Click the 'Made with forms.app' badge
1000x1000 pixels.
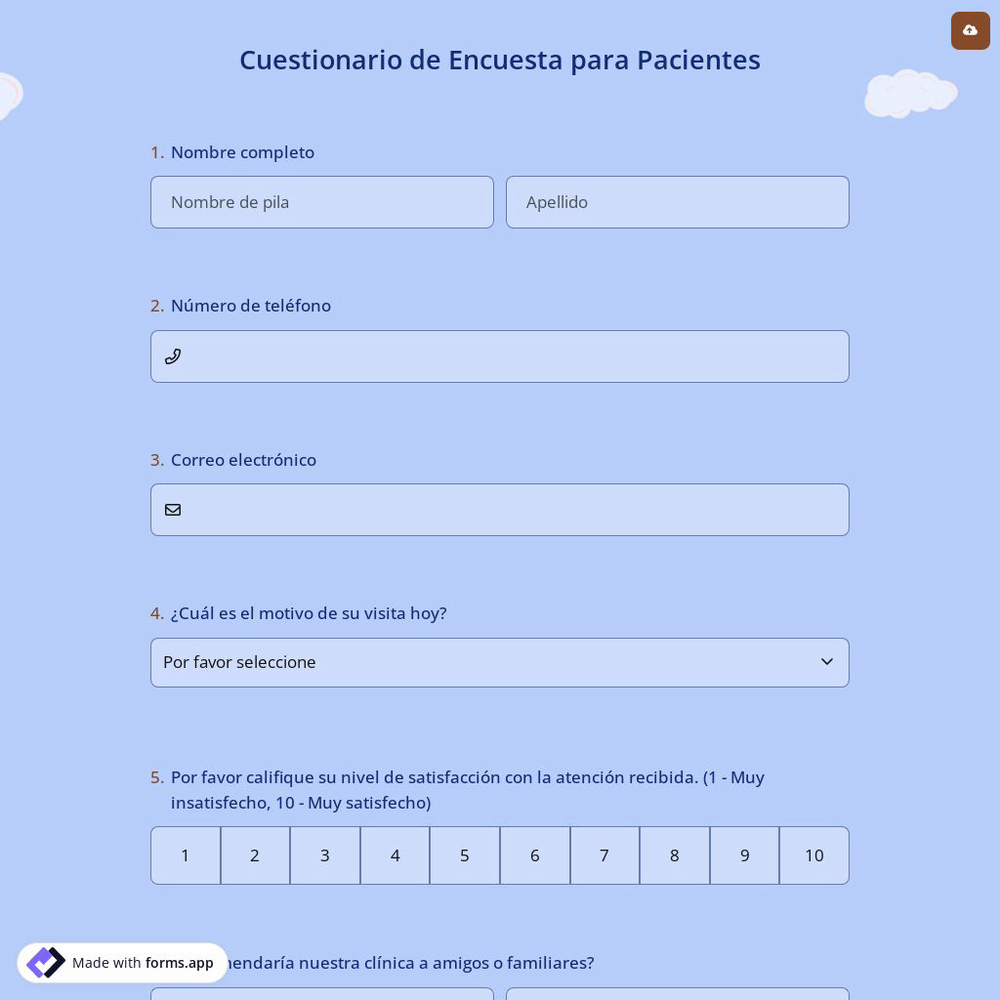click(x=122, y=963)
